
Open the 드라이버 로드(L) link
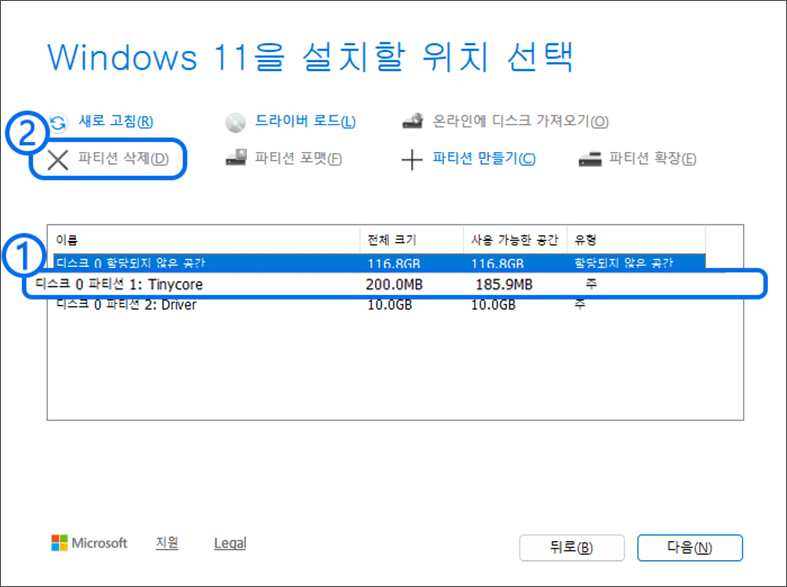pos(305,121)
